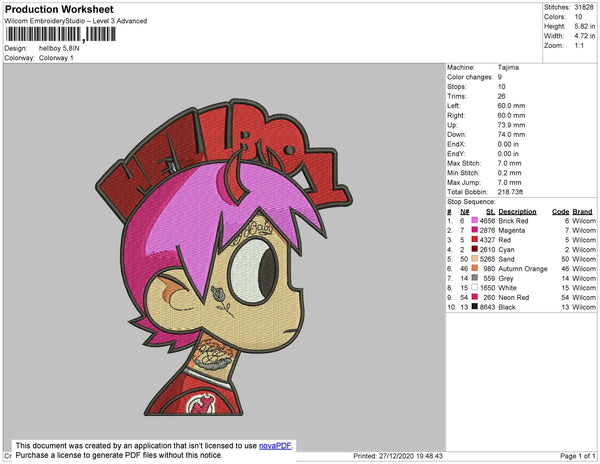600x464 pixels.
Task: Click the 'Stop Sequence:' heading
Action: click(x=471, y=202)
